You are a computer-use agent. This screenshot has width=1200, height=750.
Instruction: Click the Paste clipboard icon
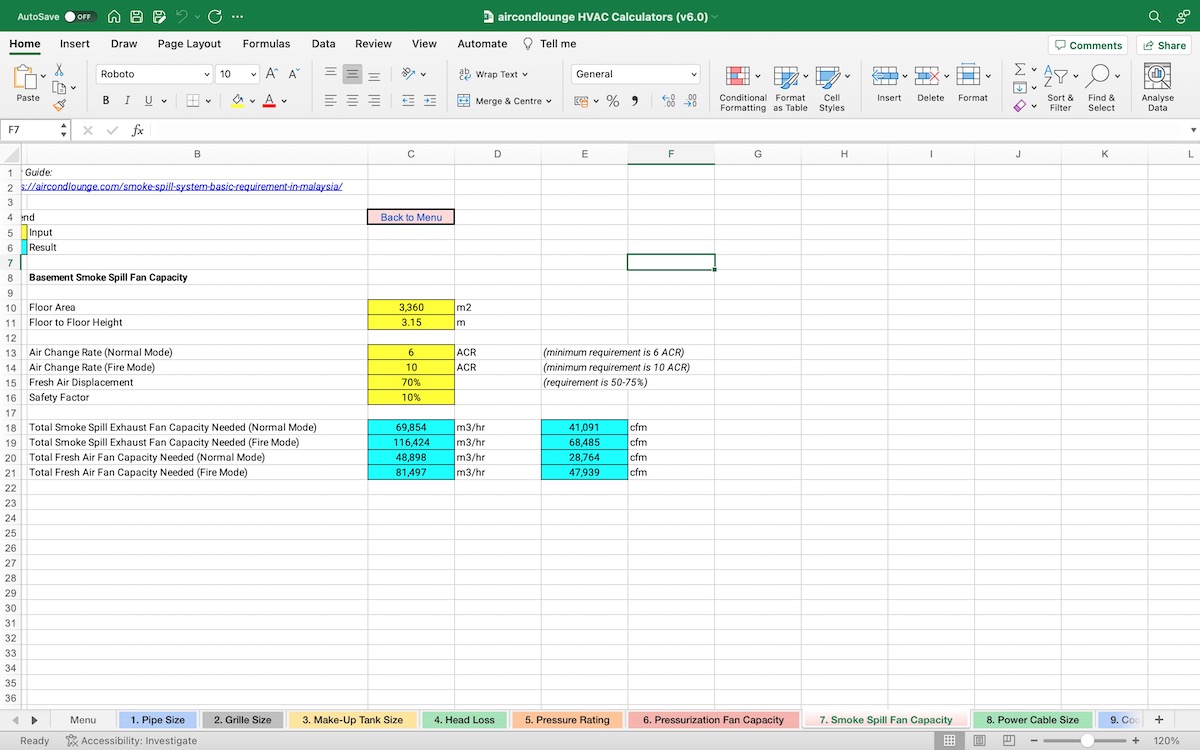28,78
